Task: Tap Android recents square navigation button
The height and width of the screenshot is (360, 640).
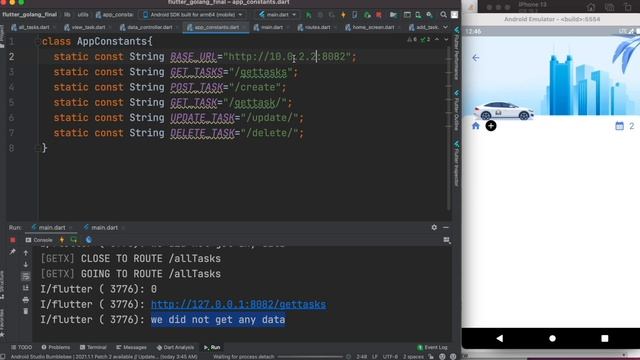Action: coord(604,338)
